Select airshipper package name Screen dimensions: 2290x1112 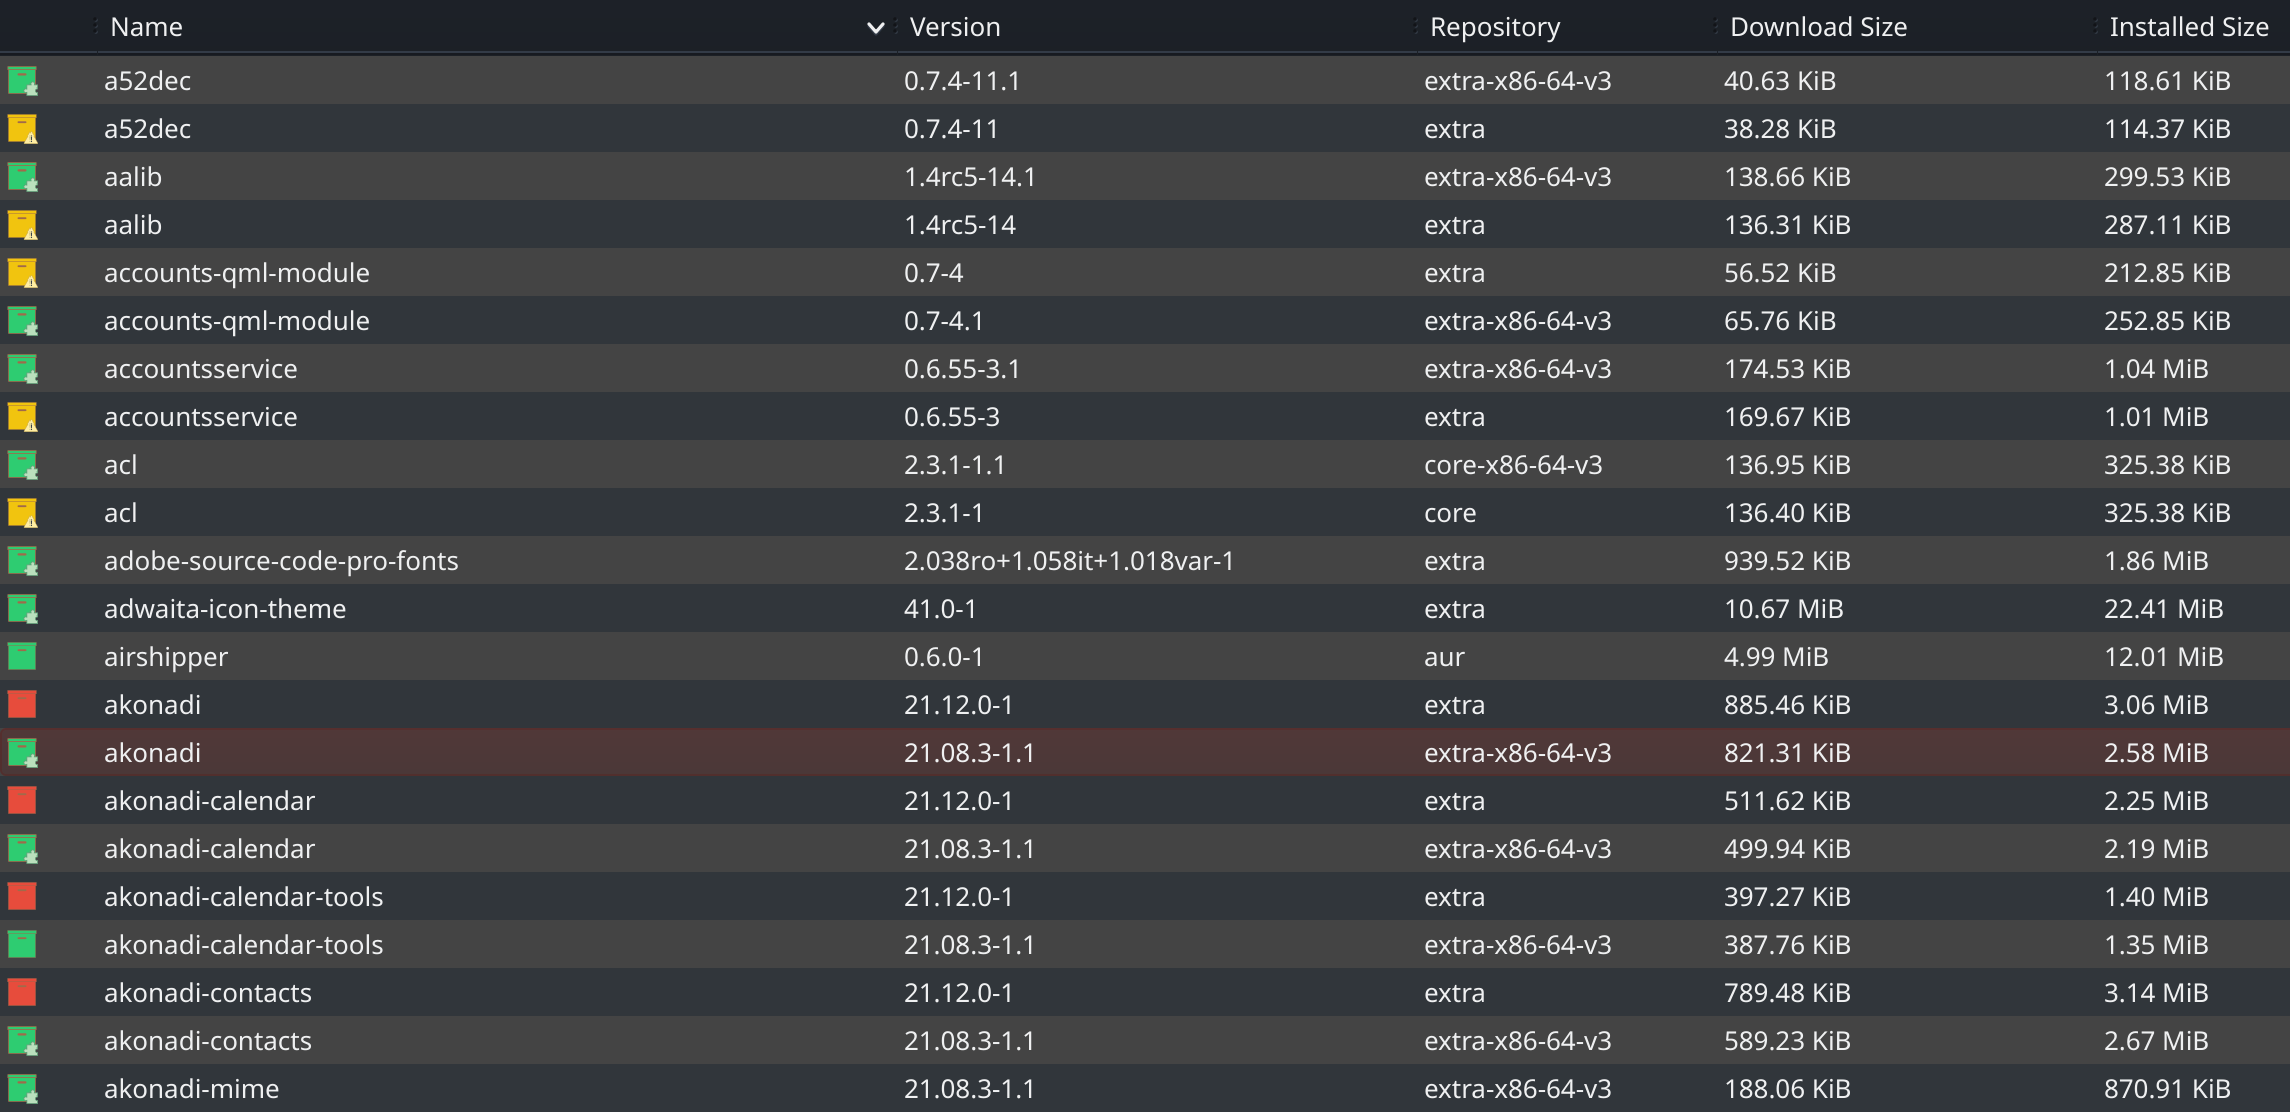(x=166, y=657)
